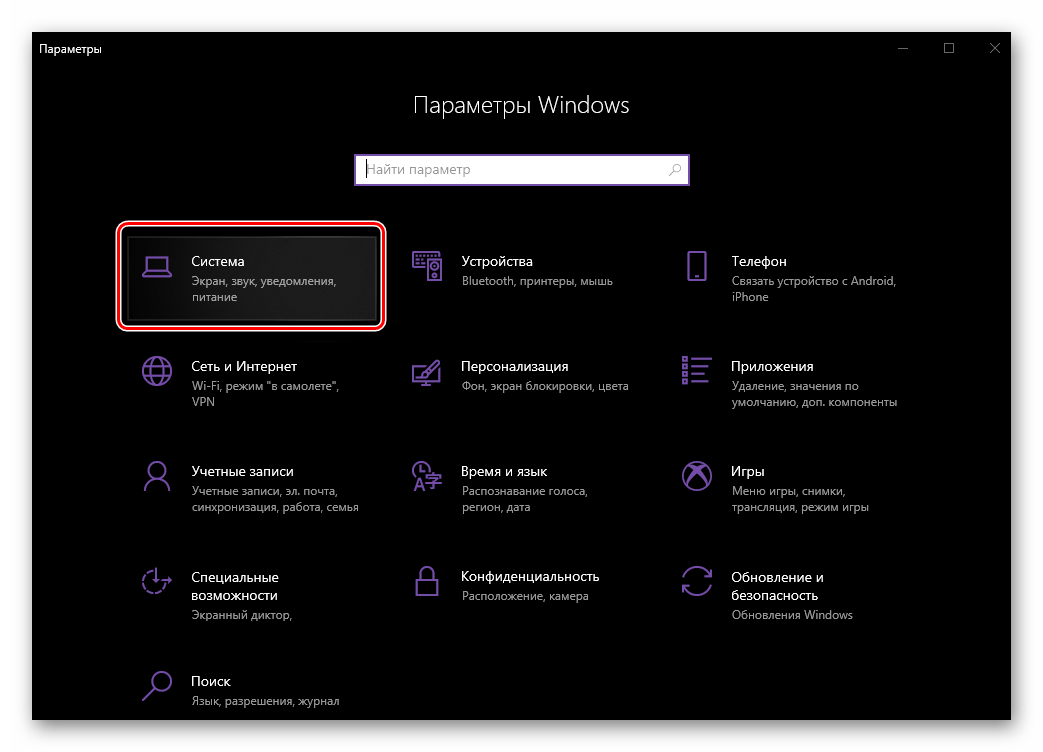Click the globe icon for Сеть и Интернет
The height and width of the screenshot is (752, 1043).
click(157, 371)
